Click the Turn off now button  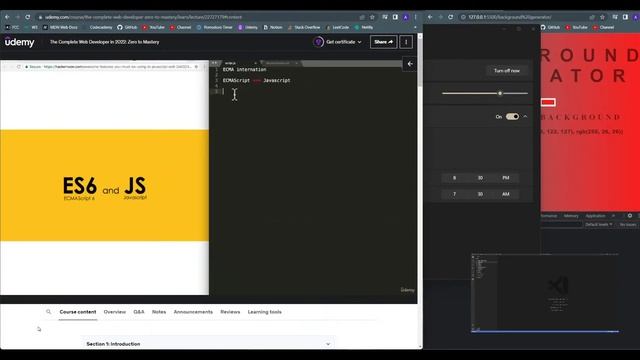[507, 71]
